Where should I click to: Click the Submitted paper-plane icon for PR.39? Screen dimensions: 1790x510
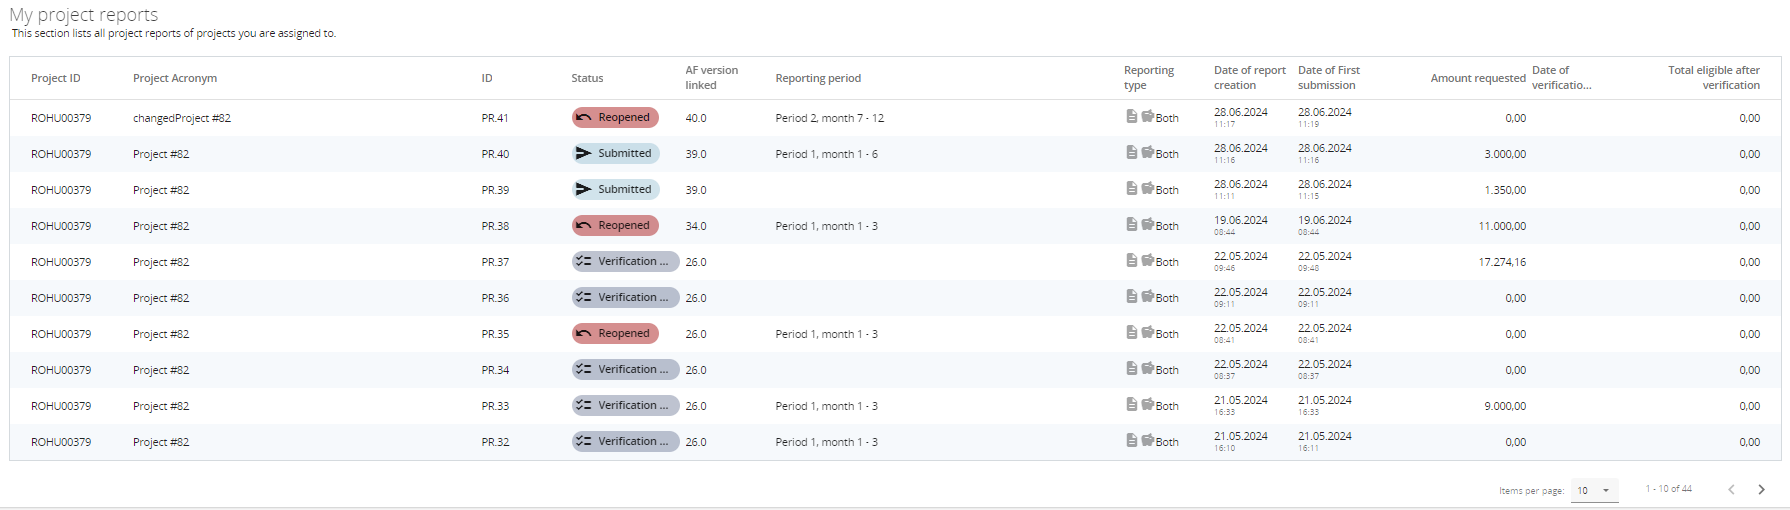click(584, 189)
